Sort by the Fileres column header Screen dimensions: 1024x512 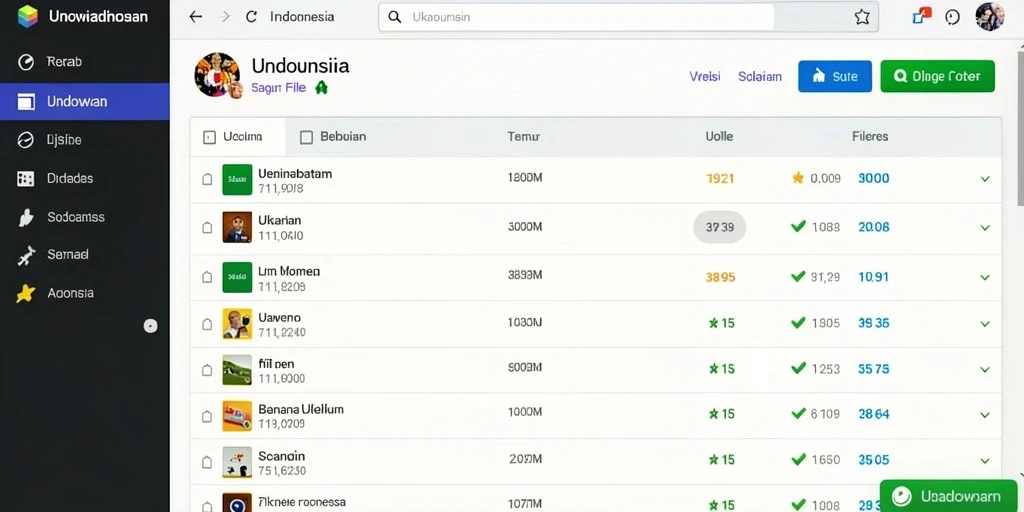coord(870,137)
